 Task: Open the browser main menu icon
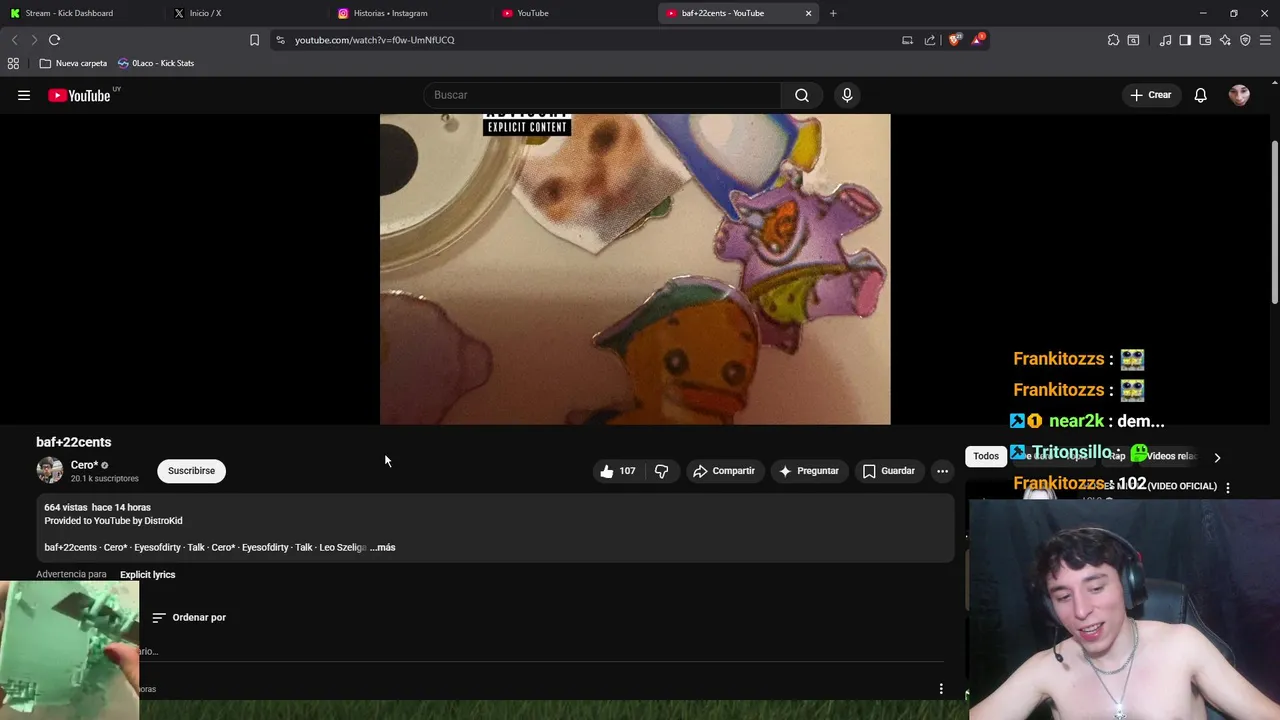1266,40
